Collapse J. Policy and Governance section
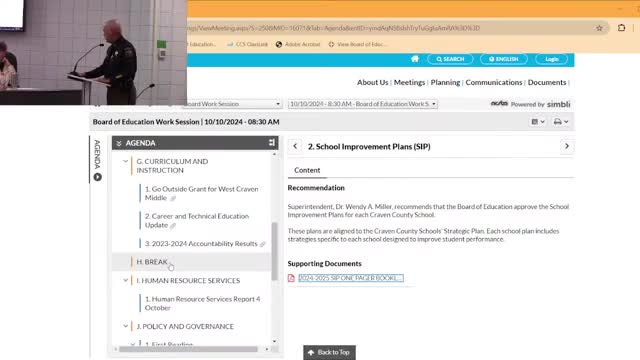 click(126, 326)
